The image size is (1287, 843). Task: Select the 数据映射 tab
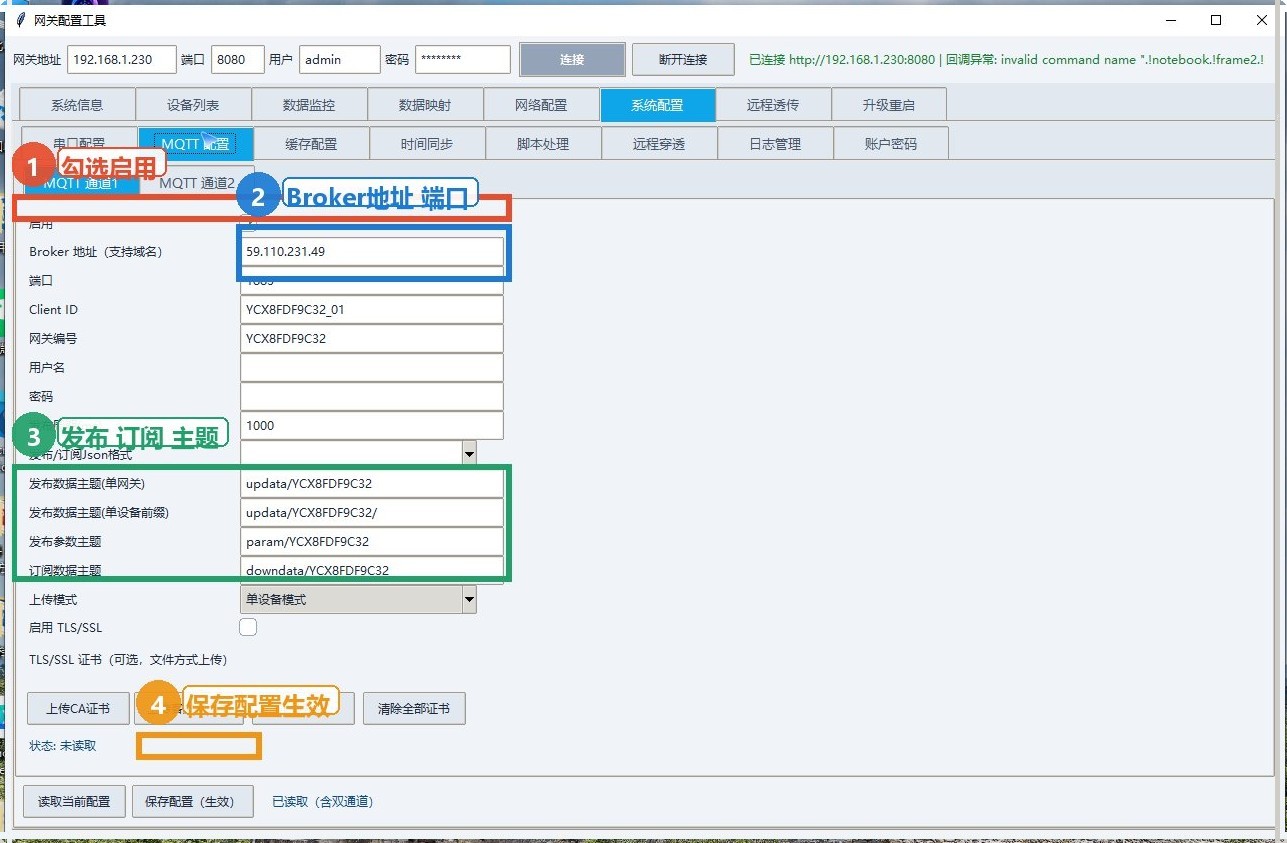point(425,105)
